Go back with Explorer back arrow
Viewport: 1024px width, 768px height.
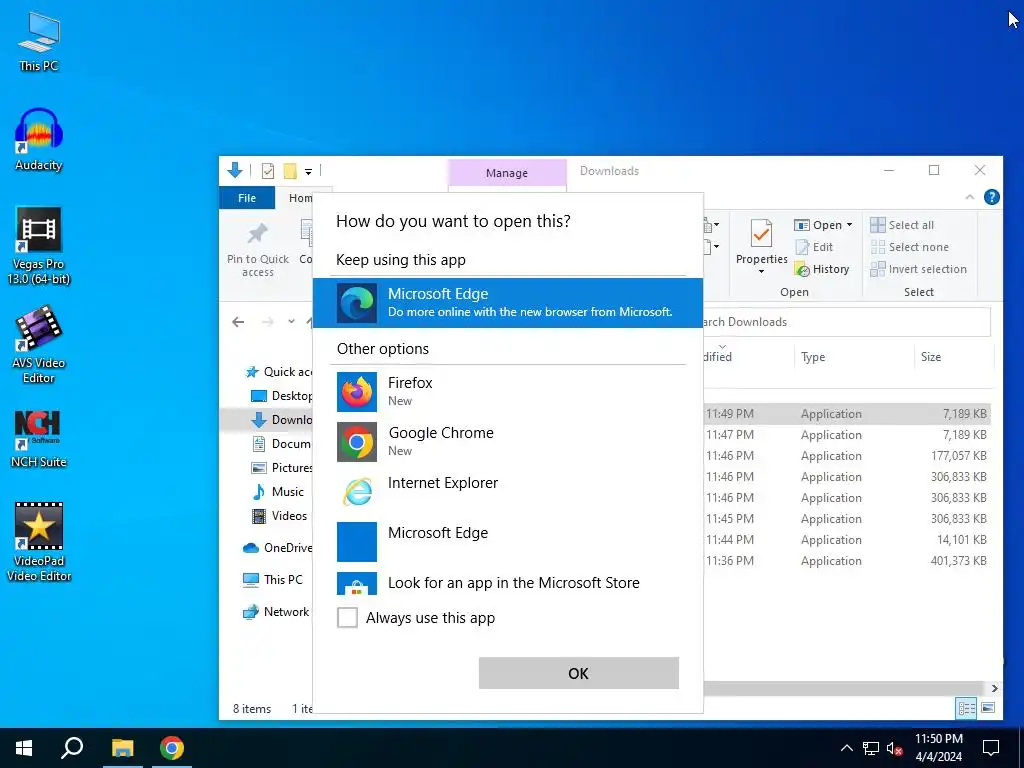tap(238, 321)
